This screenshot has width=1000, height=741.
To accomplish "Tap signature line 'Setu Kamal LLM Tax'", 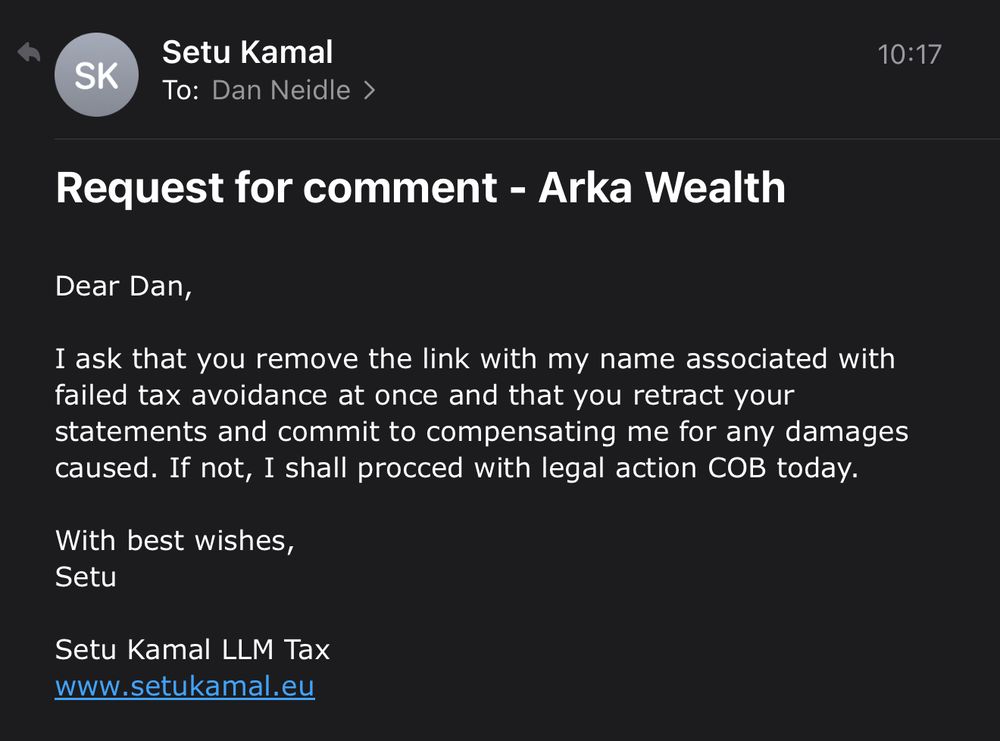I will coord(193,650).
